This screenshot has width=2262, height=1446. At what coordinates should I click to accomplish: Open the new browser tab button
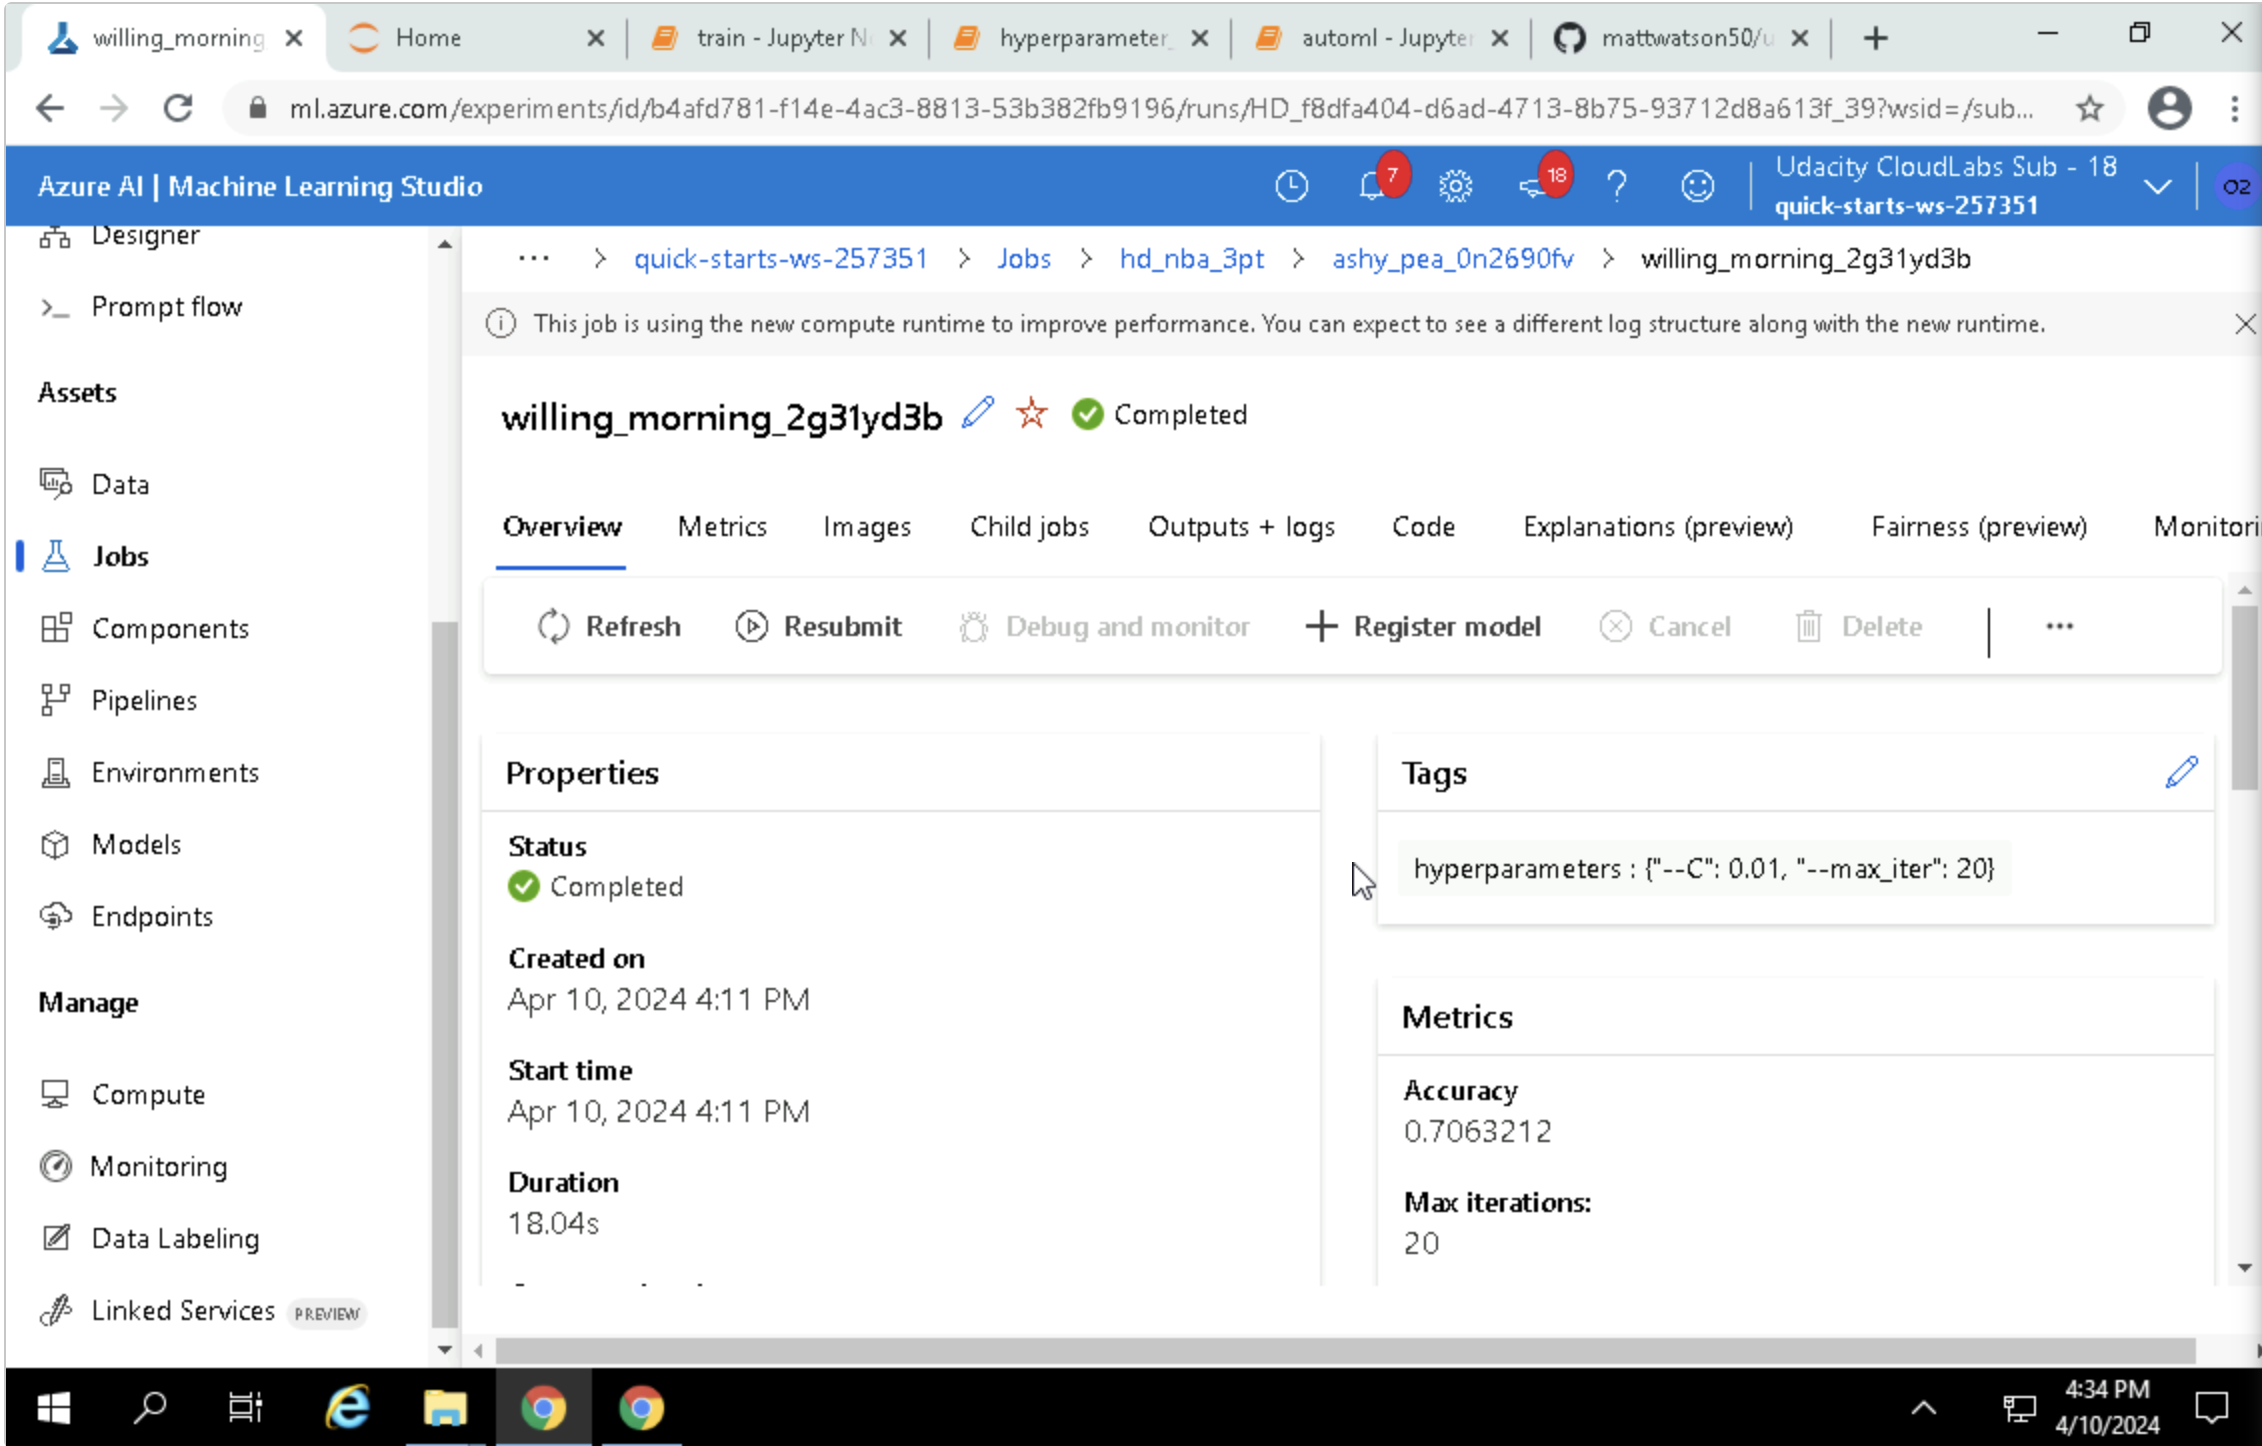[1875, 38]
